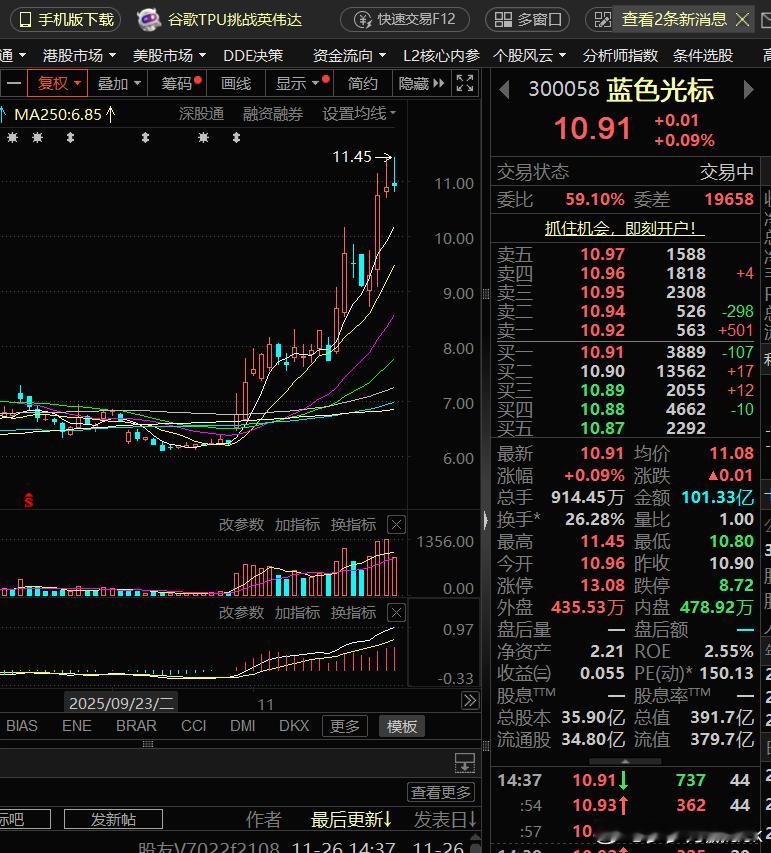Open the 模板 template button
The image size is (771, 853).
point(402,726)
